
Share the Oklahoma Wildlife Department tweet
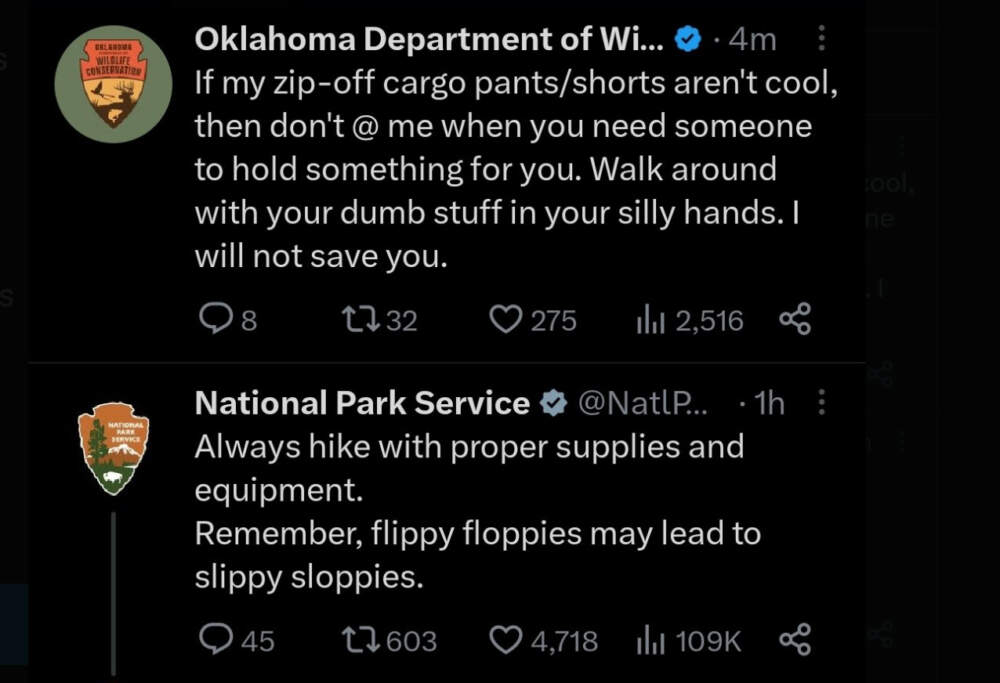(x=794, y=320)
